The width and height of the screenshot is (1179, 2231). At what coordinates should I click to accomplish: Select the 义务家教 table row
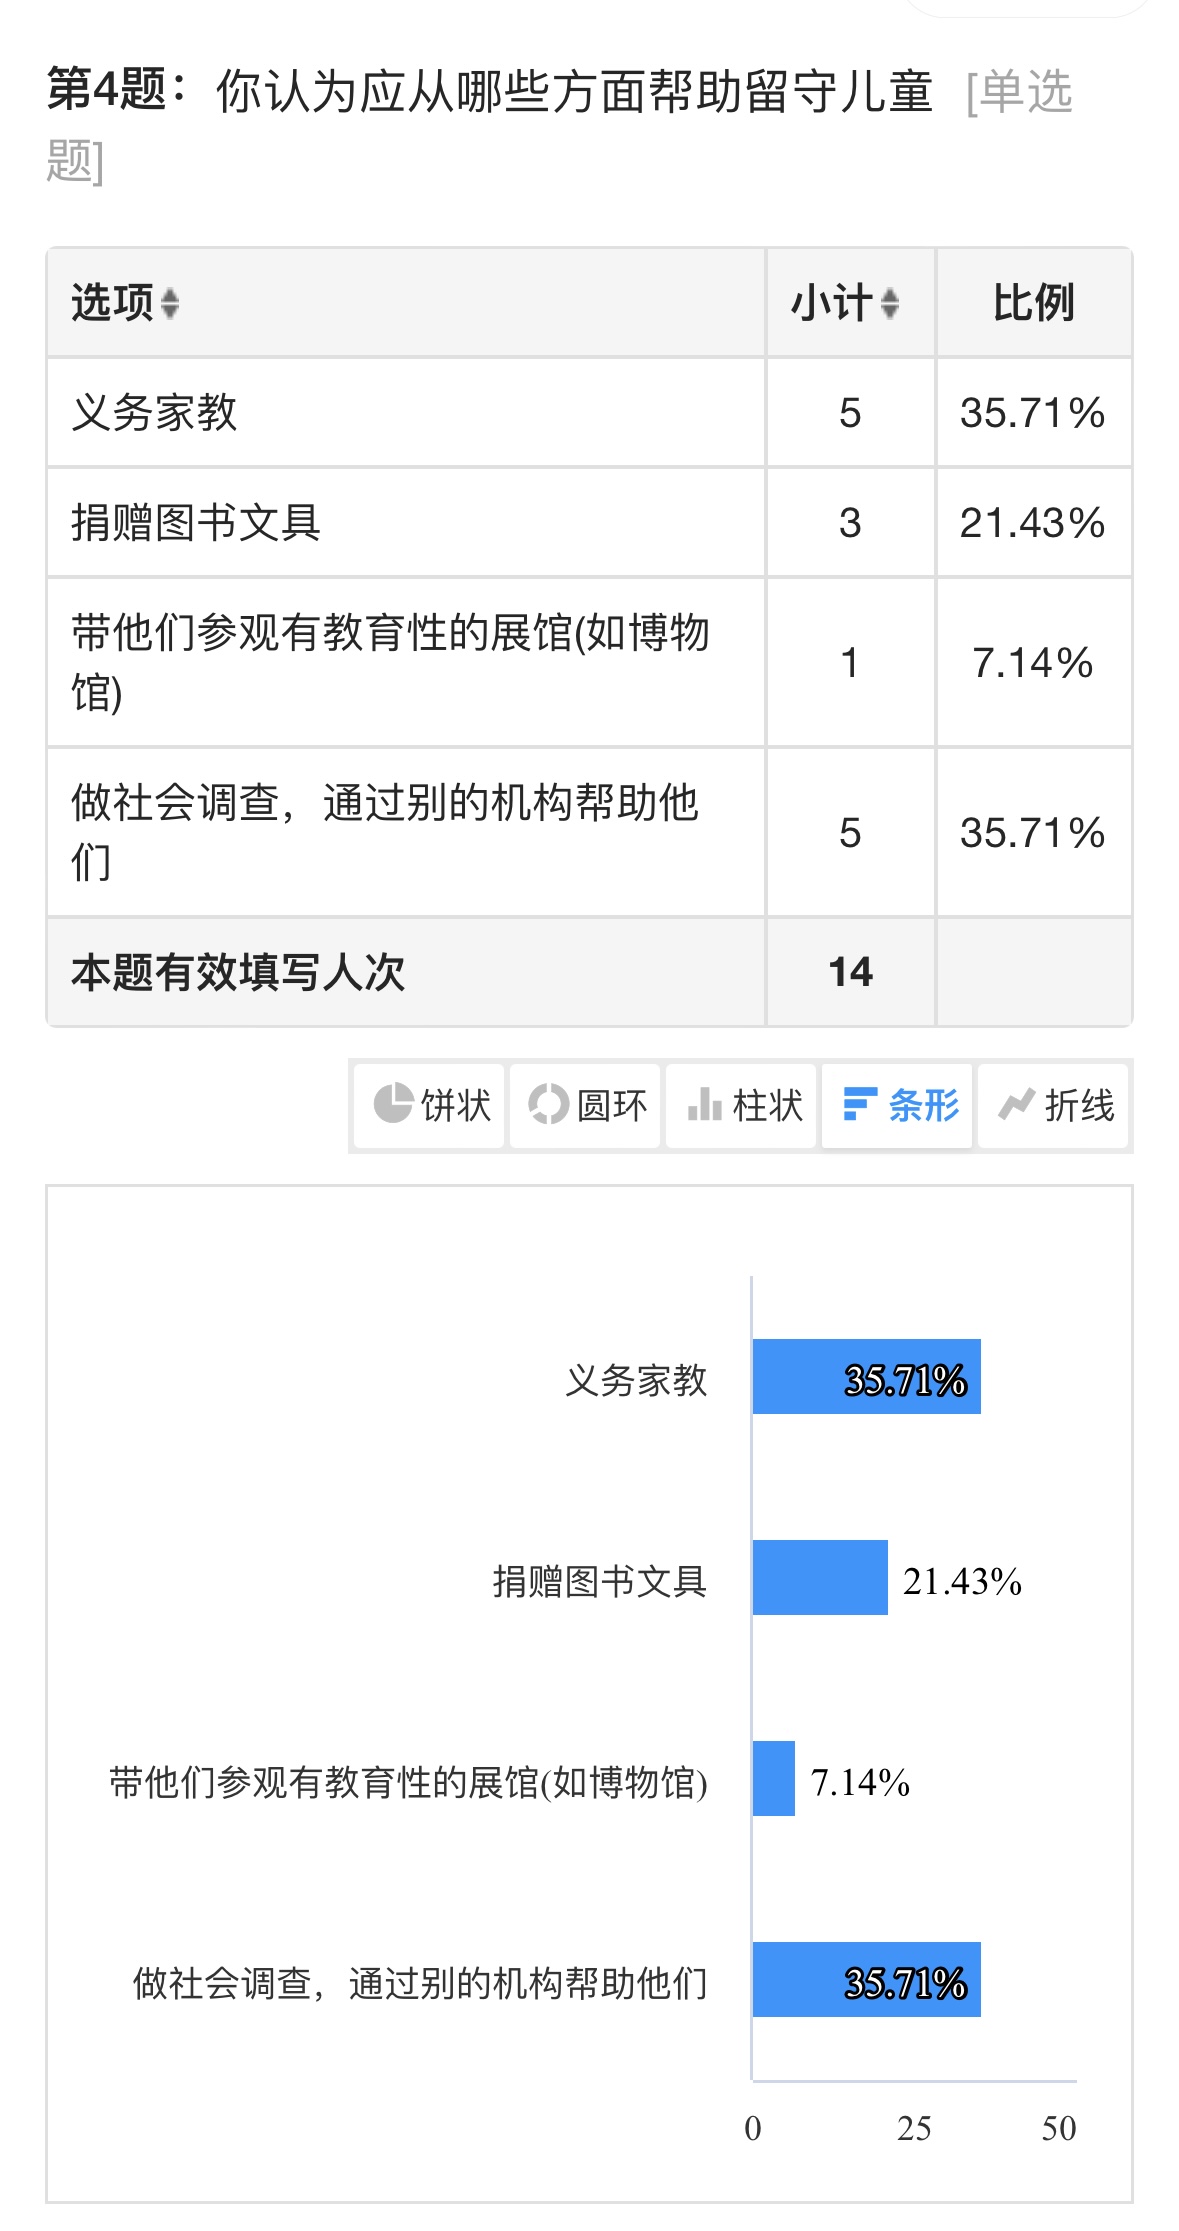589,413
